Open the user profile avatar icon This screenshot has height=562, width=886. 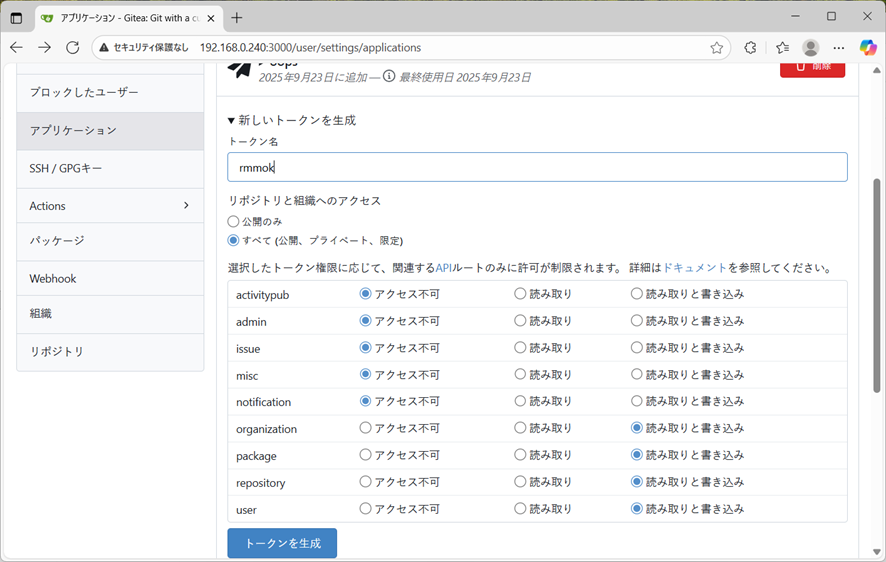click(810, 47)
